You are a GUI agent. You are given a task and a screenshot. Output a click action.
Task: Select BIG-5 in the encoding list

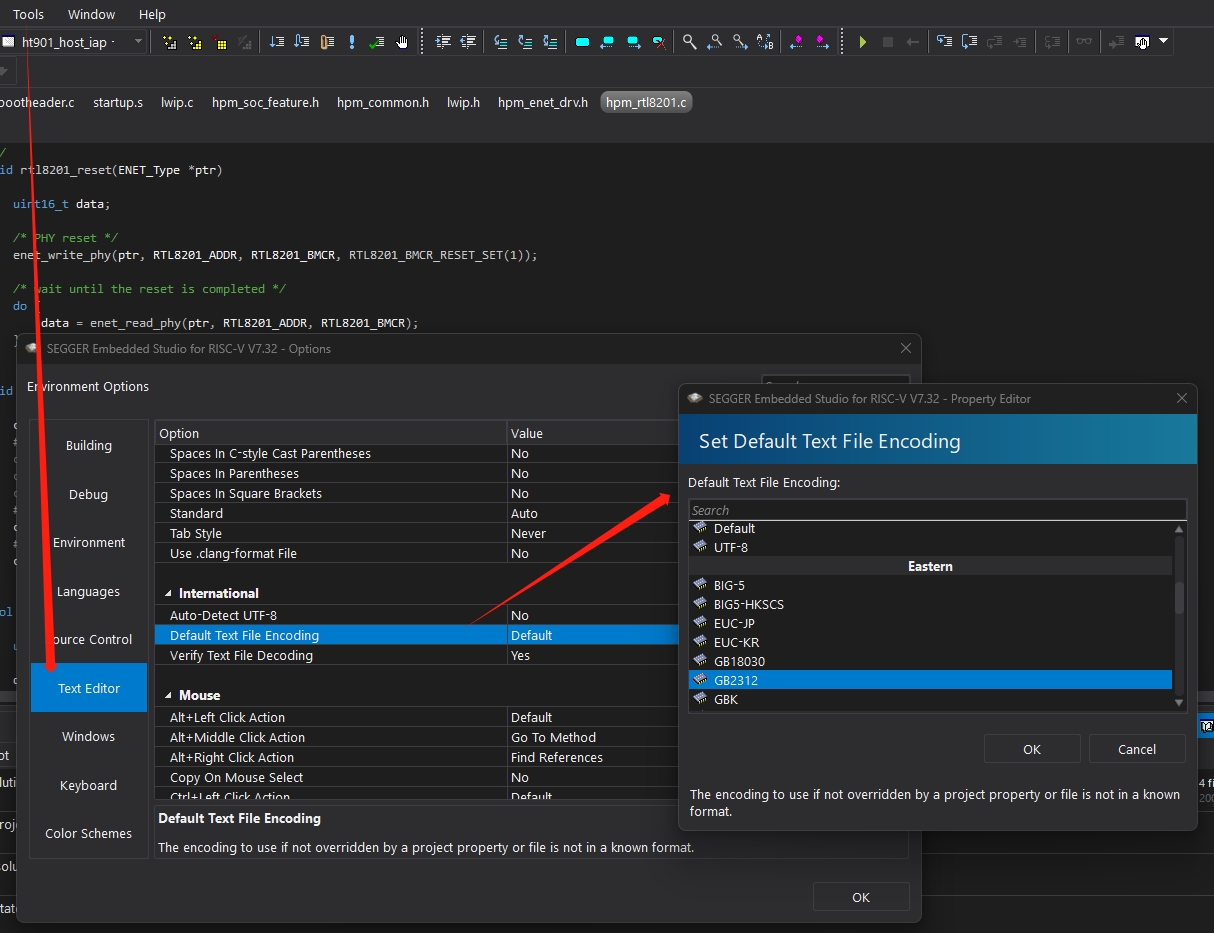click(930, 585)
